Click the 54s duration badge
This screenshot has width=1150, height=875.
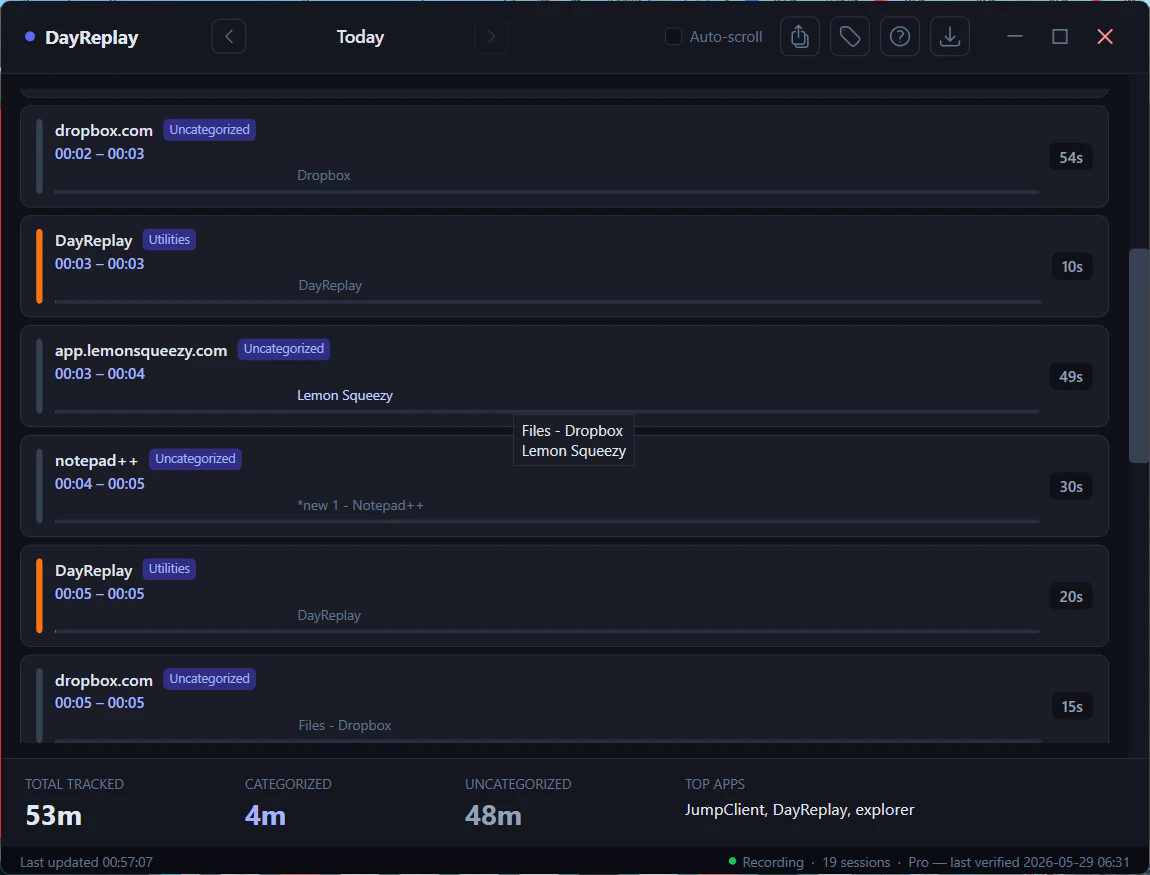pyautogui.click(x=1071, y=158)
